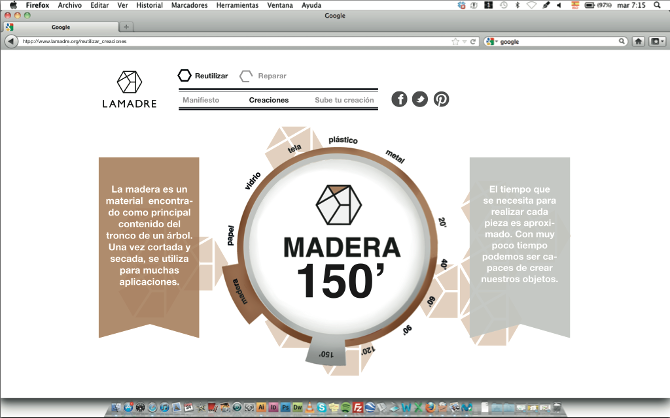The image size is (670, 418).
Task: Open the Editar menu
Action: click(100, 5)
